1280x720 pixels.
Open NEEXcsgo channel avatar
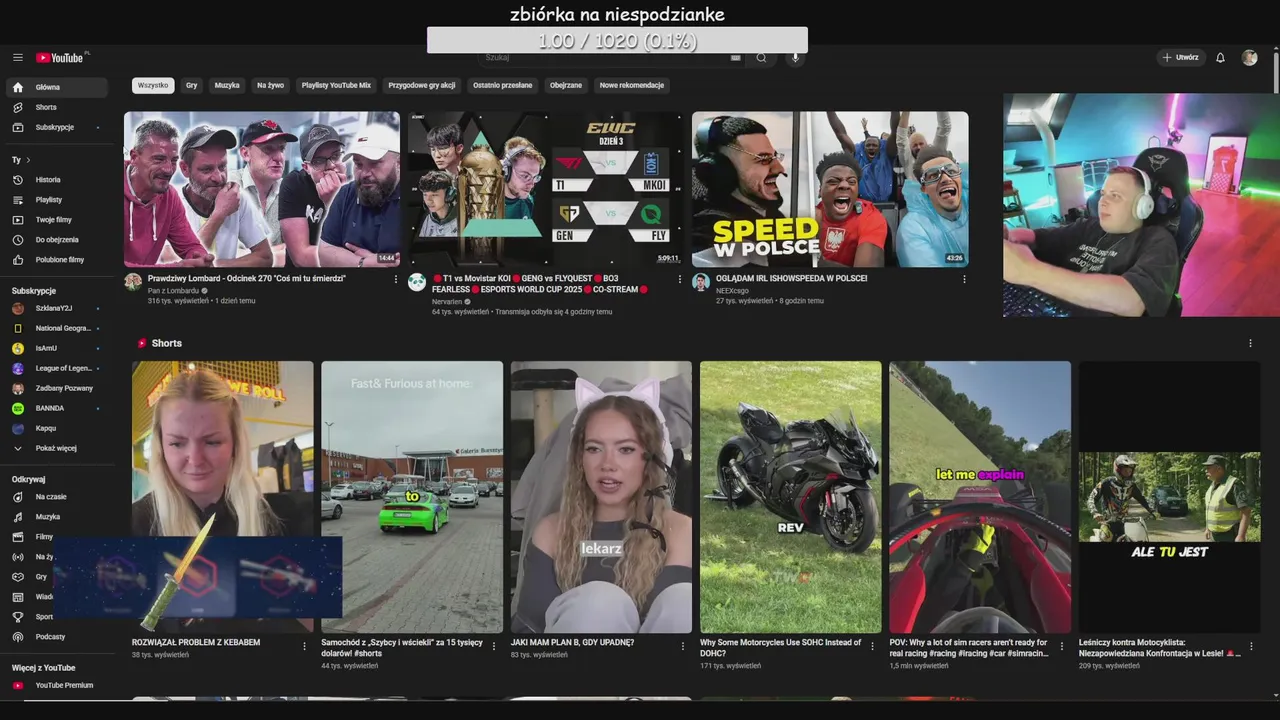701,282
